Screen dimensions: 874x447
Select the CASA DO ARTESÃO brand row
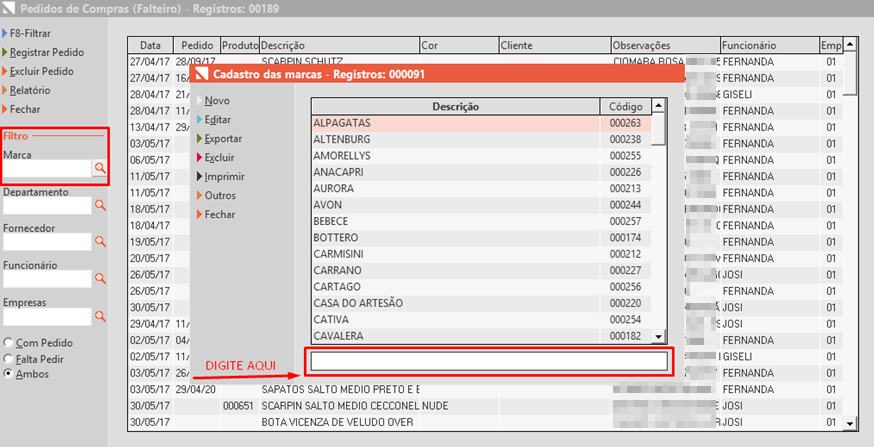(481, 303)
